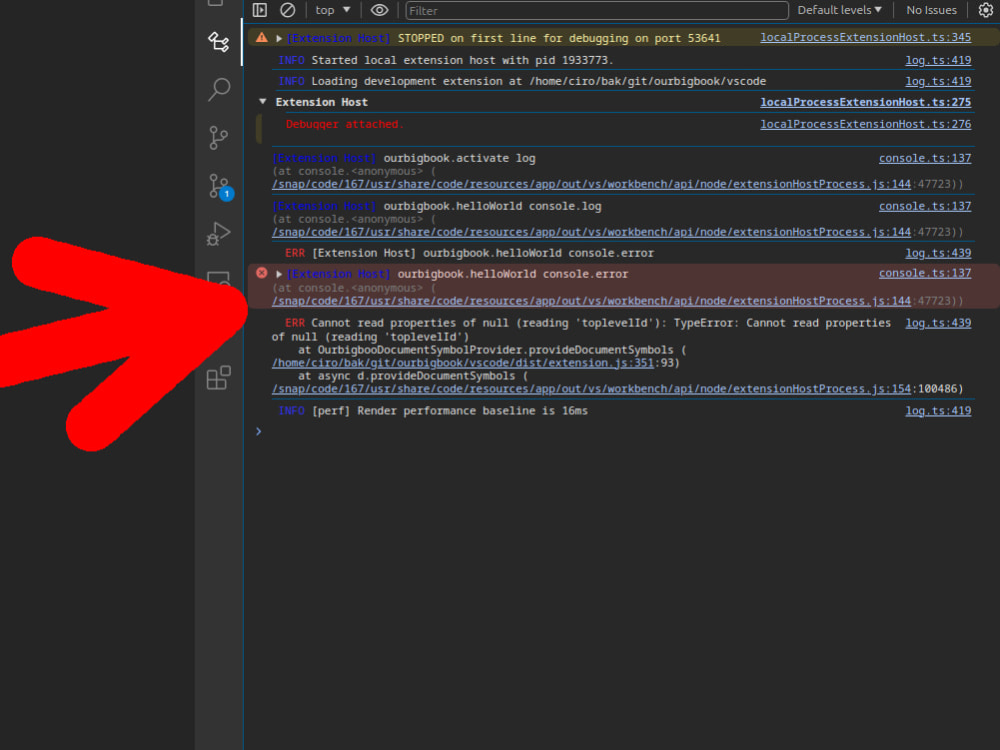Open localProcessExtensionHost.ts:276 link

click(x=865, y=124)
